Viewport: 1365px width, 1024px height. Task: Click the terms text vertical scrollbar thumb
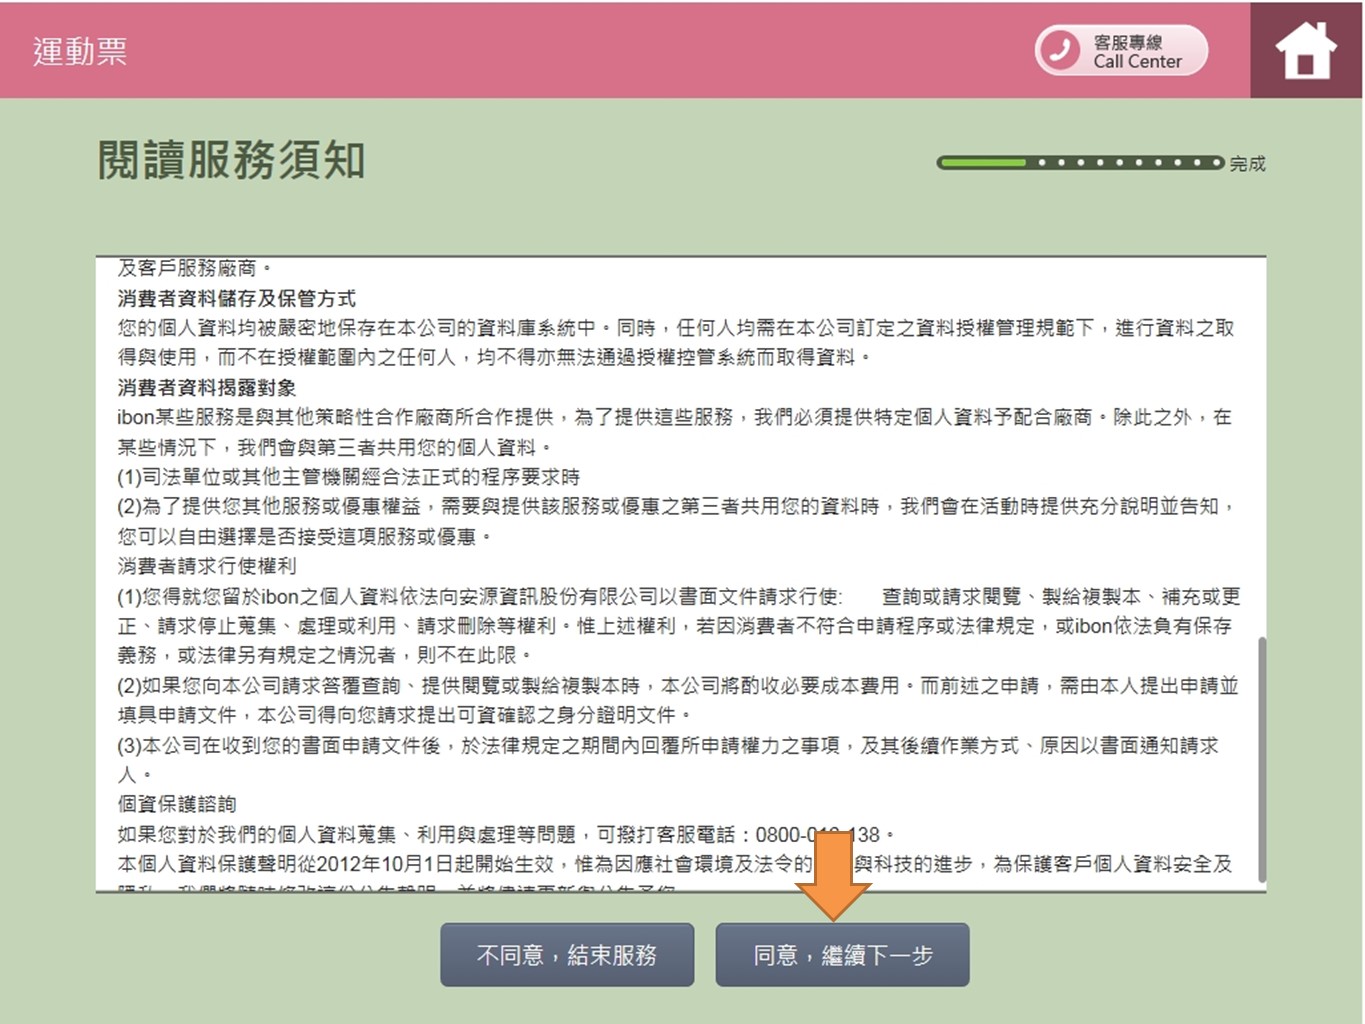[1261, 758]
